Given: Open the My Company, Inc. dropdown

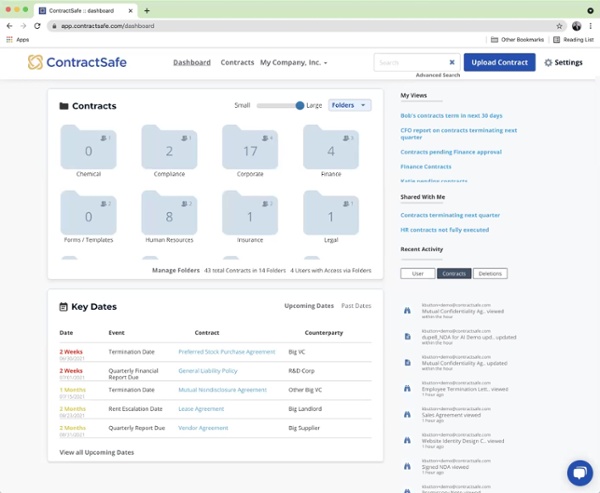Looking at the screenshot, I should [x=294, y=62].
